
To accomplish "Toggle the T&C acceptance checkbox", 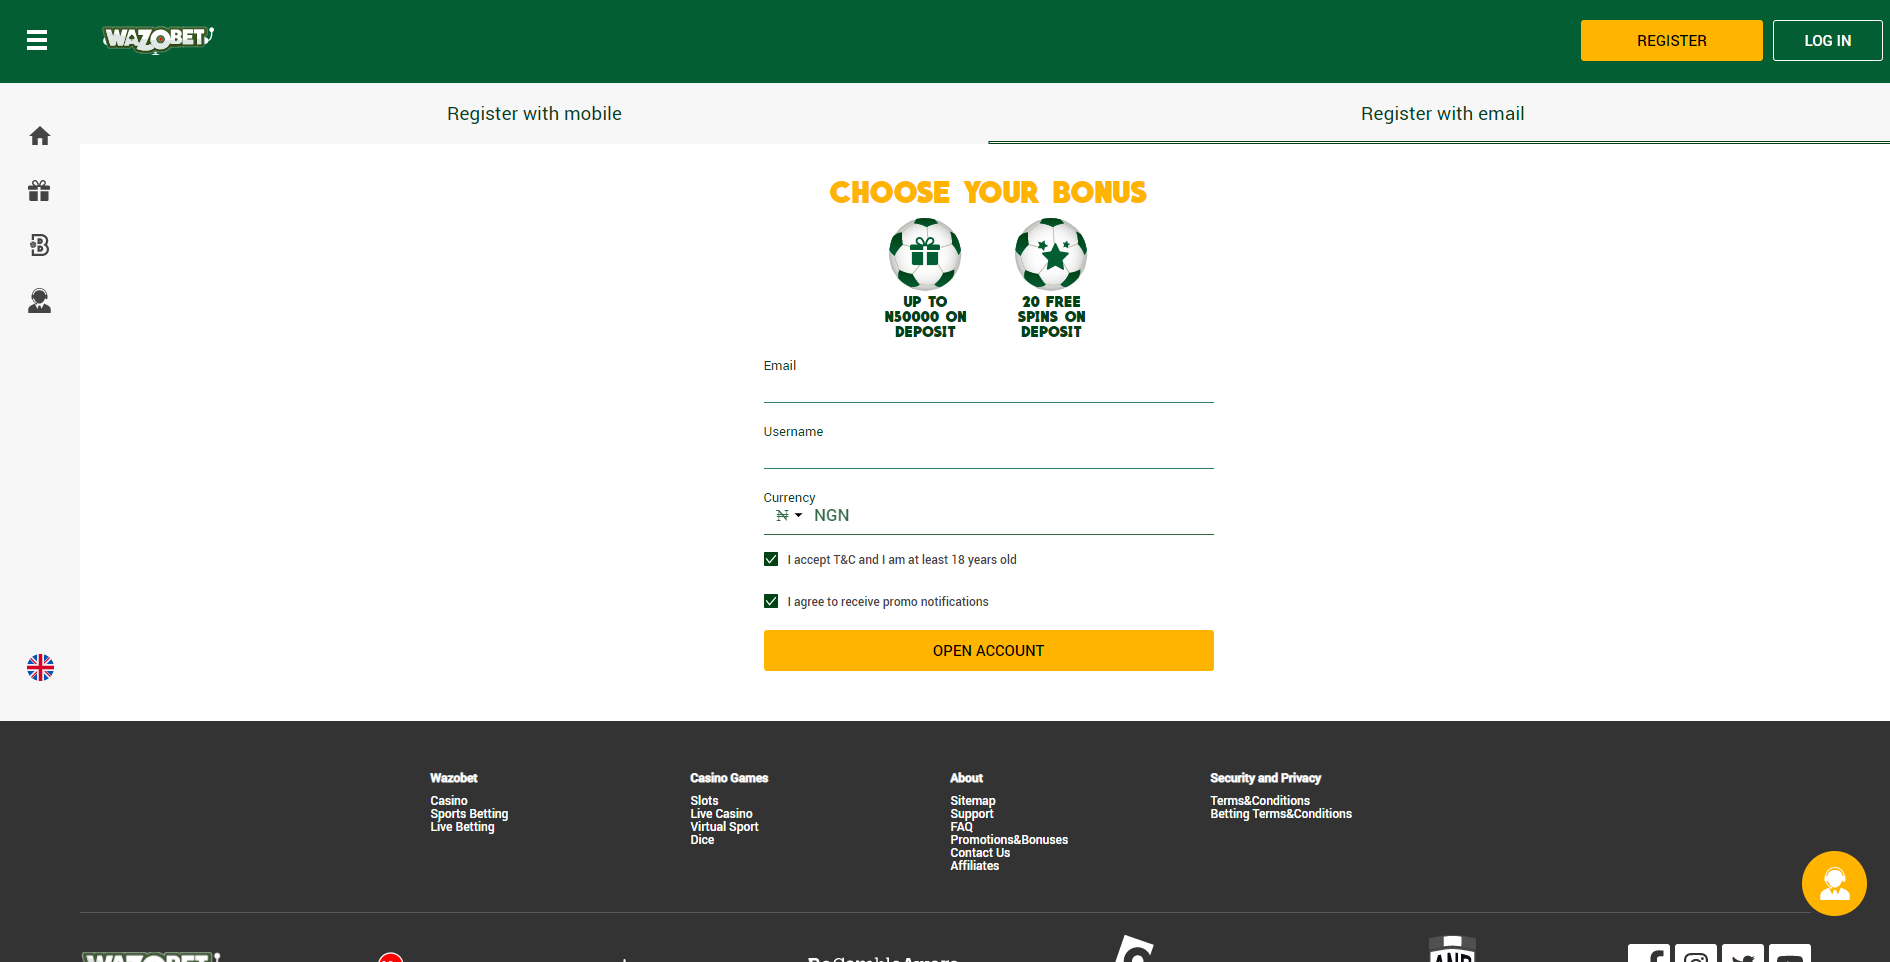I will pyautogui.click(x=771, y=559).
